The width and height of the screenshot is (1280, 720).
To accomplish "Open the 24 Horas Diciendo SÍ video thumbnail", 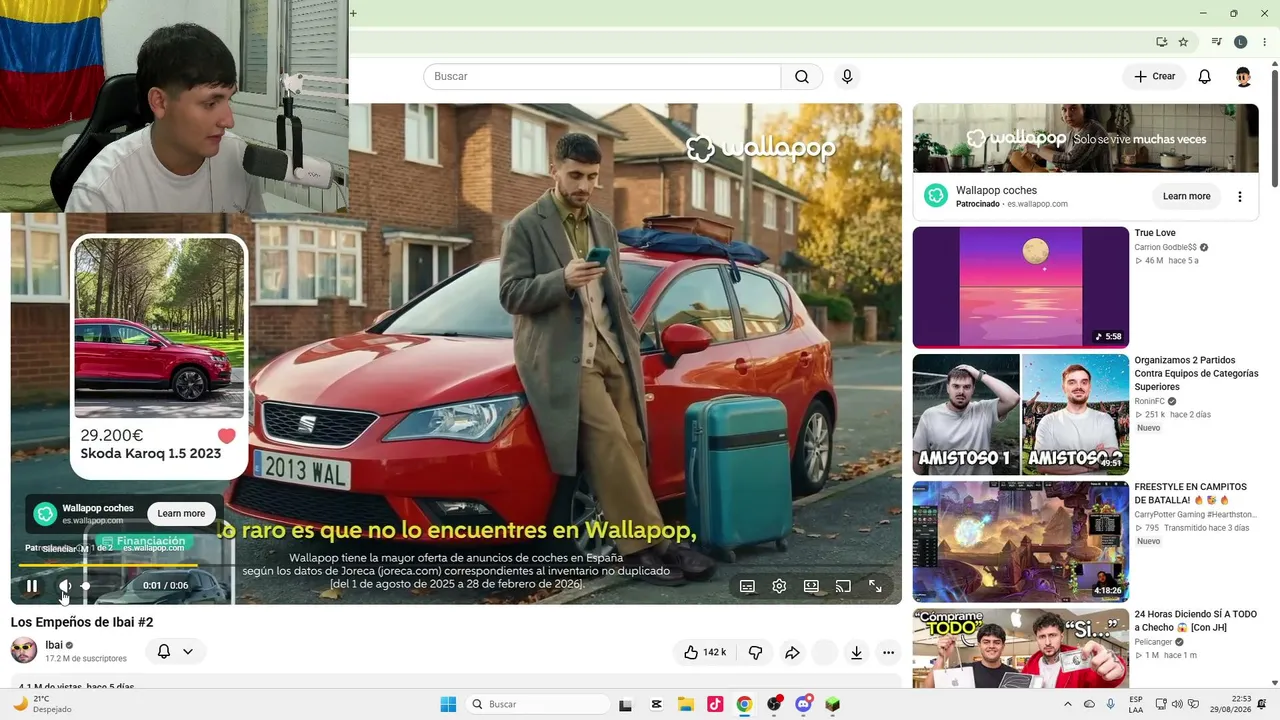I will 1021,648.
